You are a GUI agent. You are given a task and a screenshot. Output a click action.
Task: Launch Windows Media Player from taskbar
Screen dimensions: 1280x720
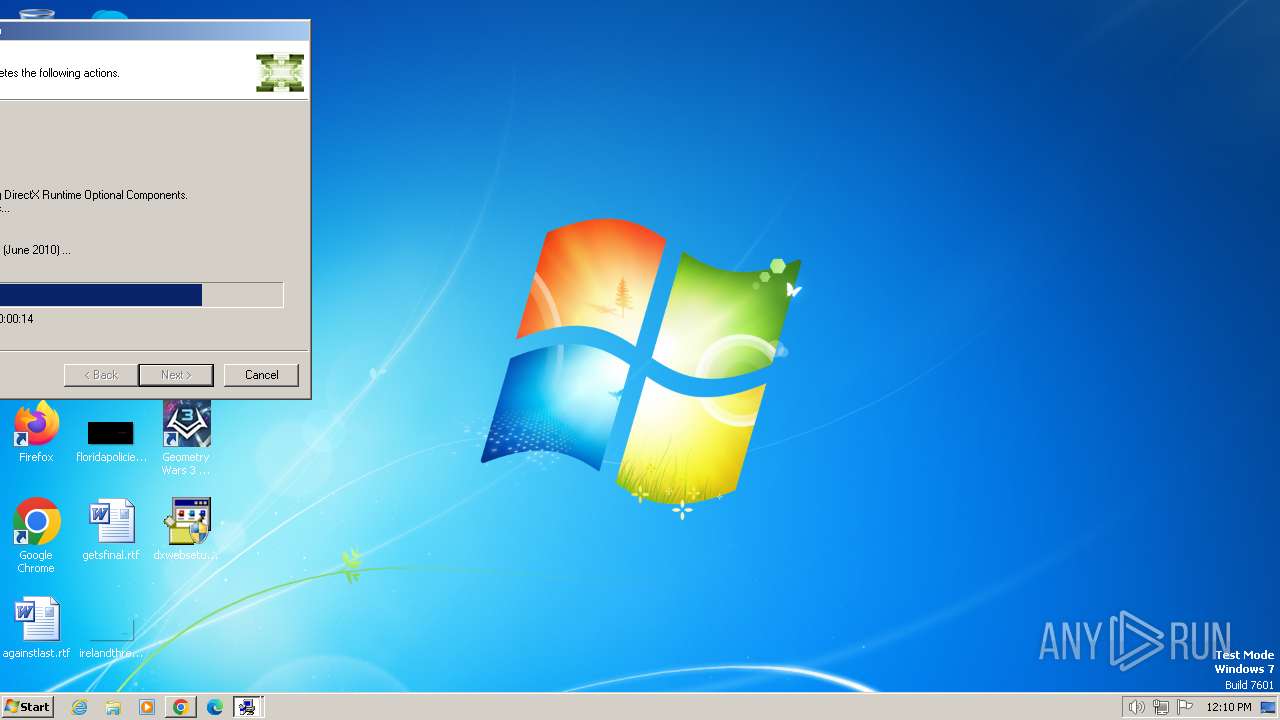(147, 707)
